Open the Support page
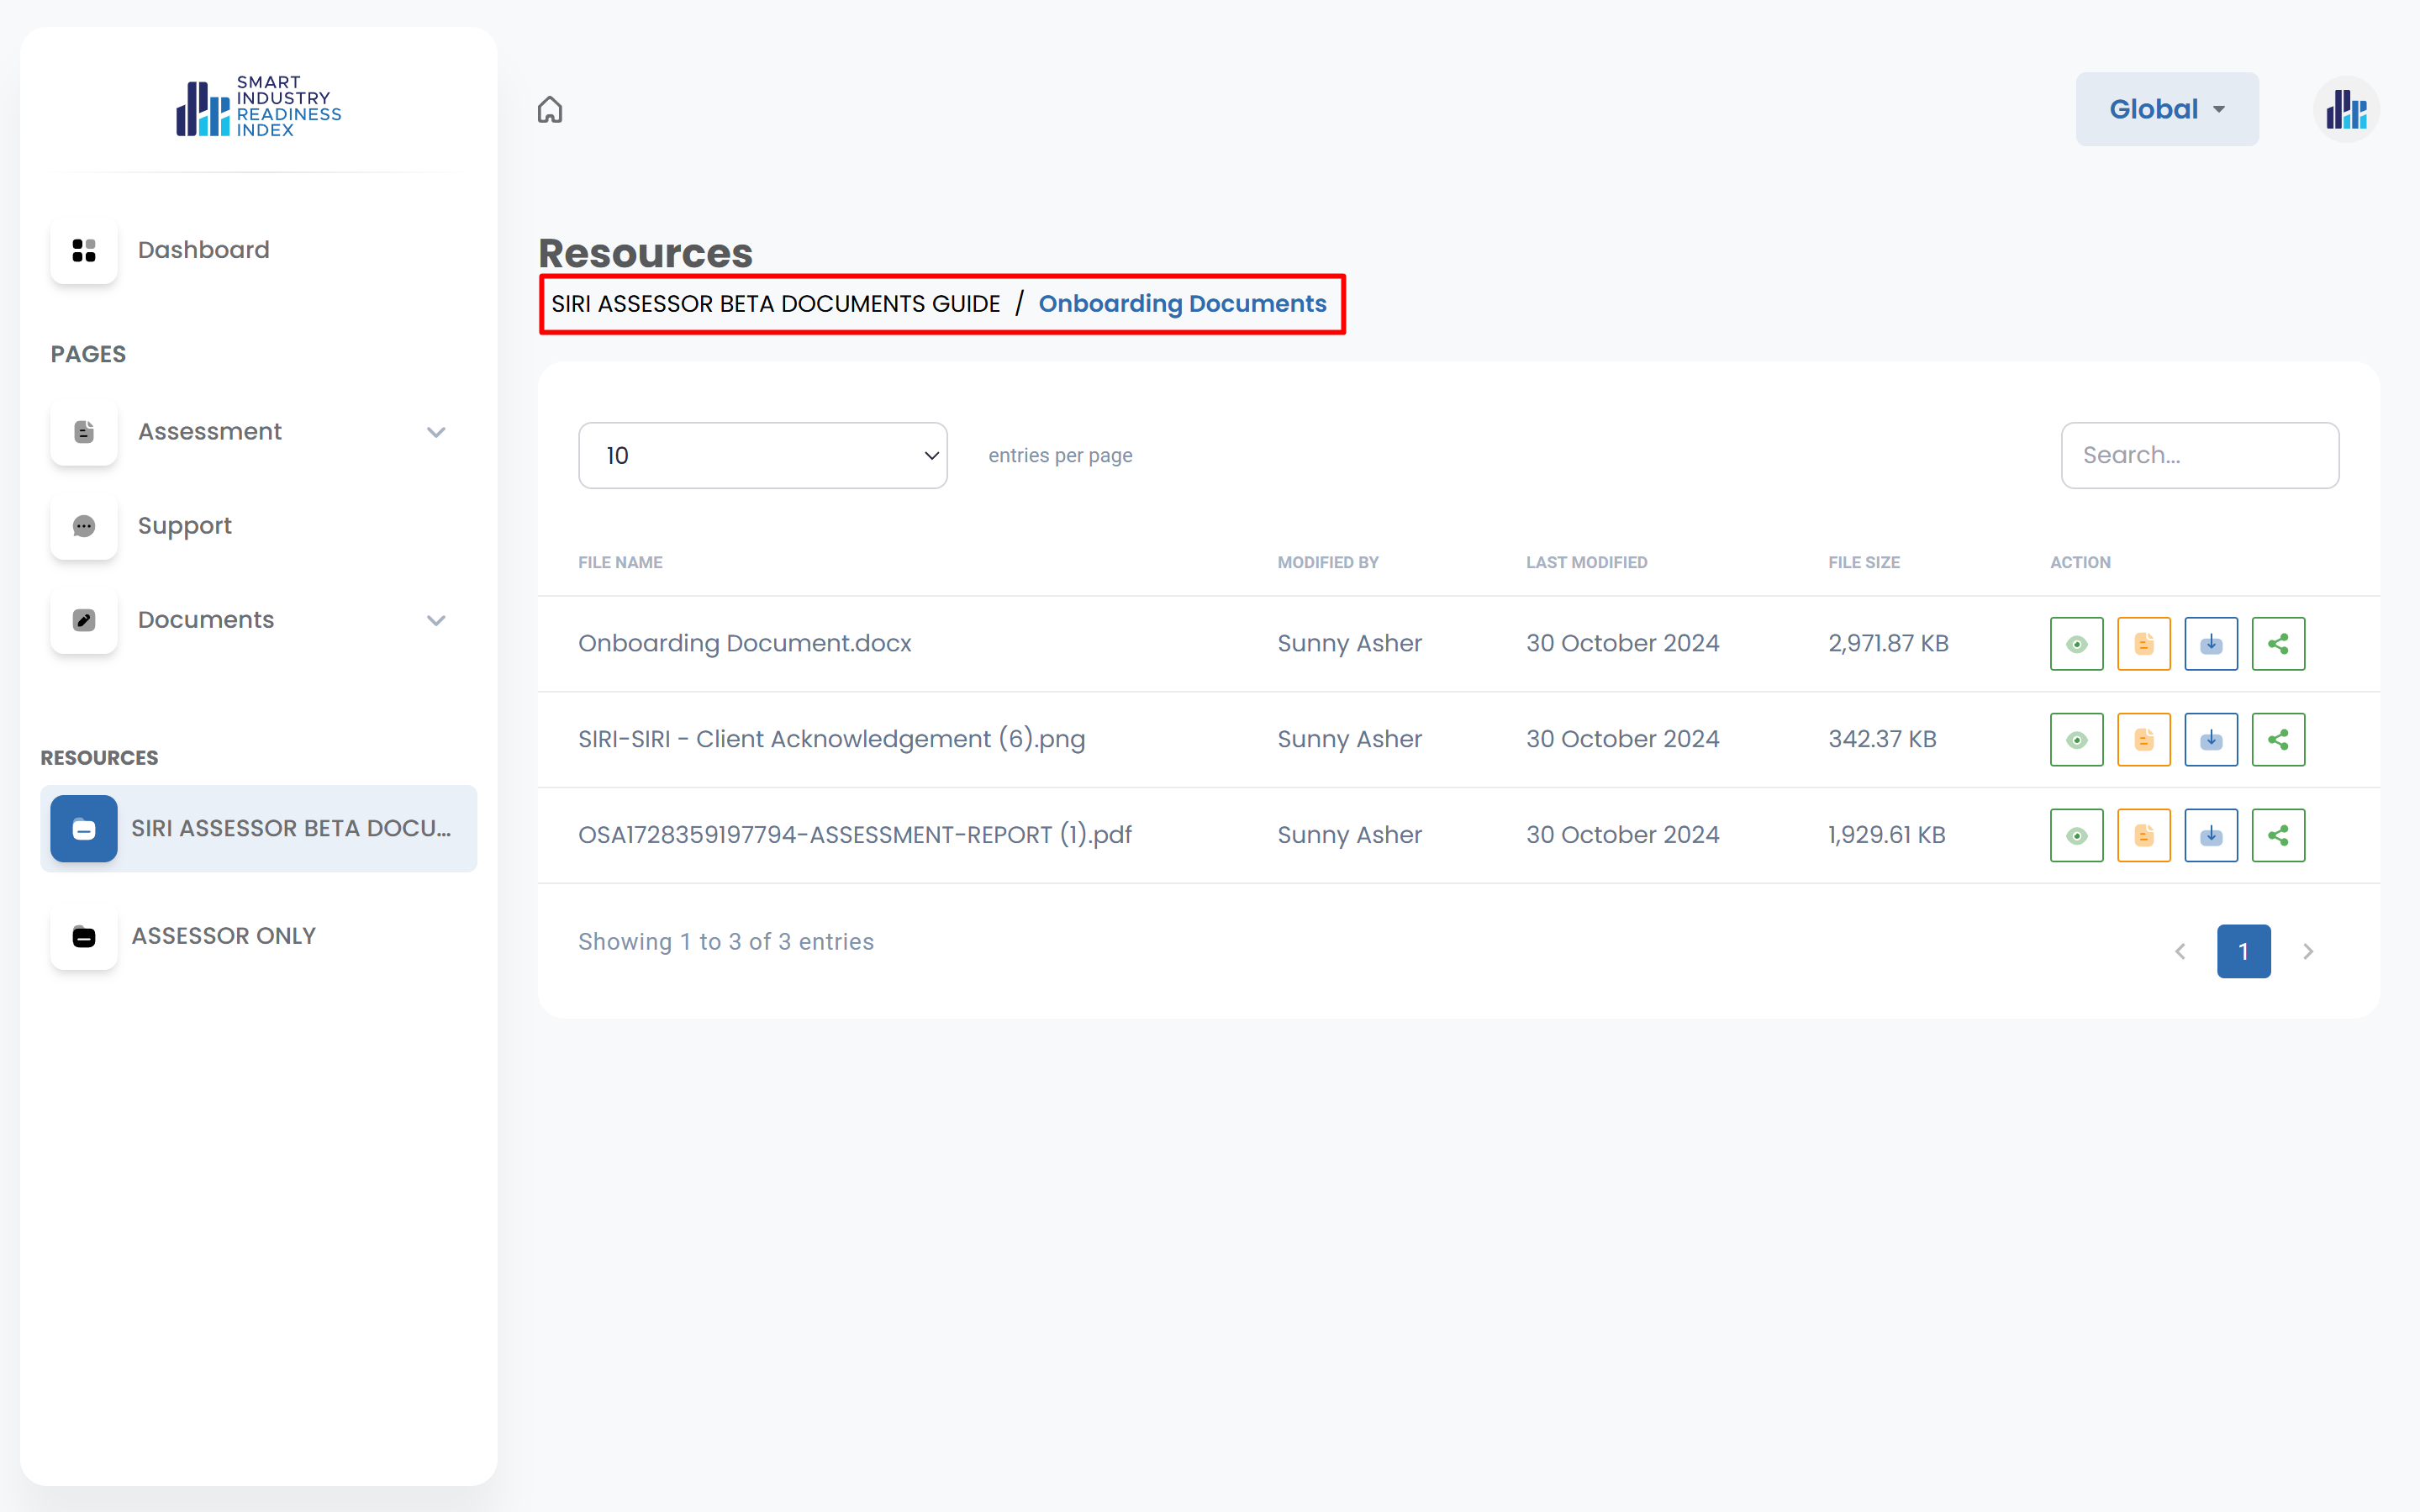Image resolution: width=2420 pixels, height=1512 pixels. pos(184,526)
